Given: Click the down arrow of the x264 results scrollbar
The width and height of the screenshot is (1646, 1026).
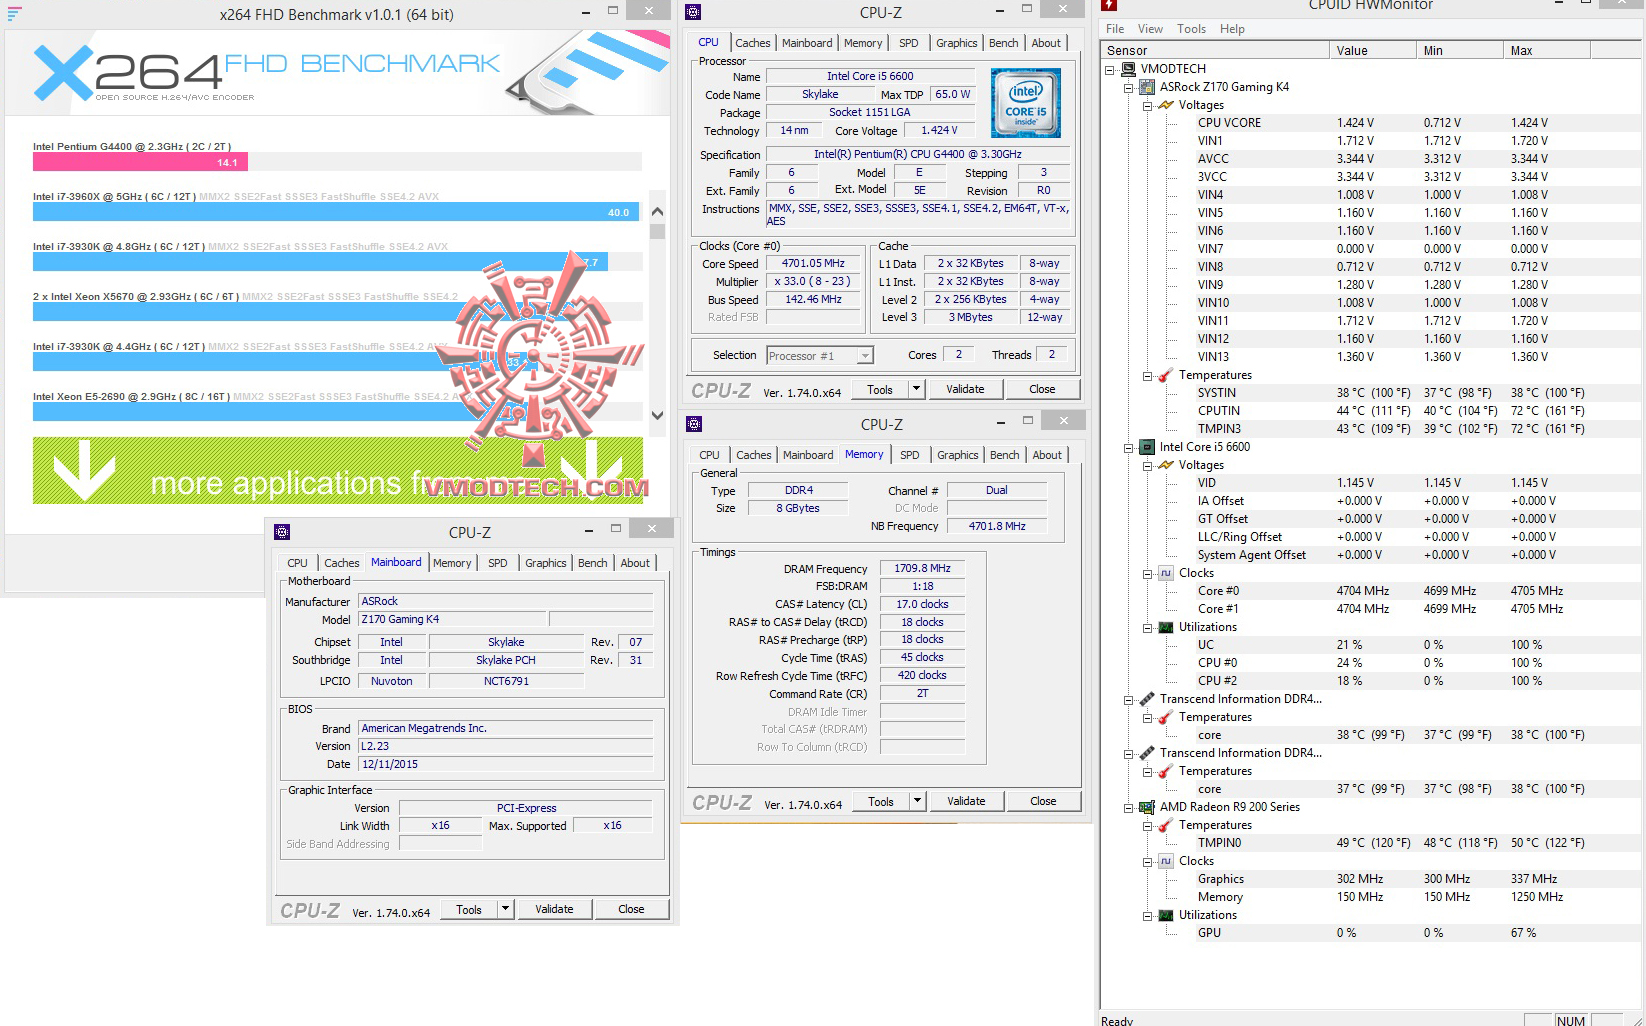Looking at the screenshot, I should pos(657,415).
